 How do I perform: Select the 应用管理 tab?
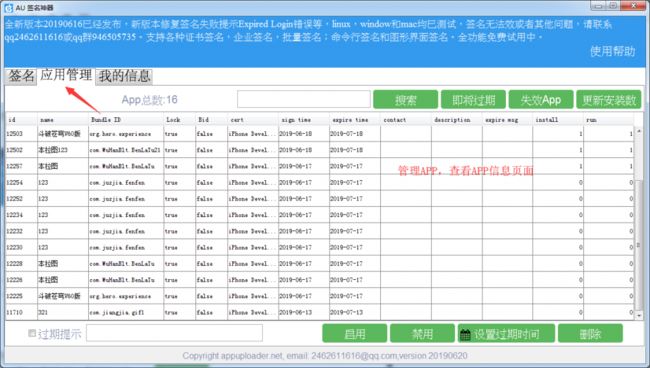[x=66, y=75]
